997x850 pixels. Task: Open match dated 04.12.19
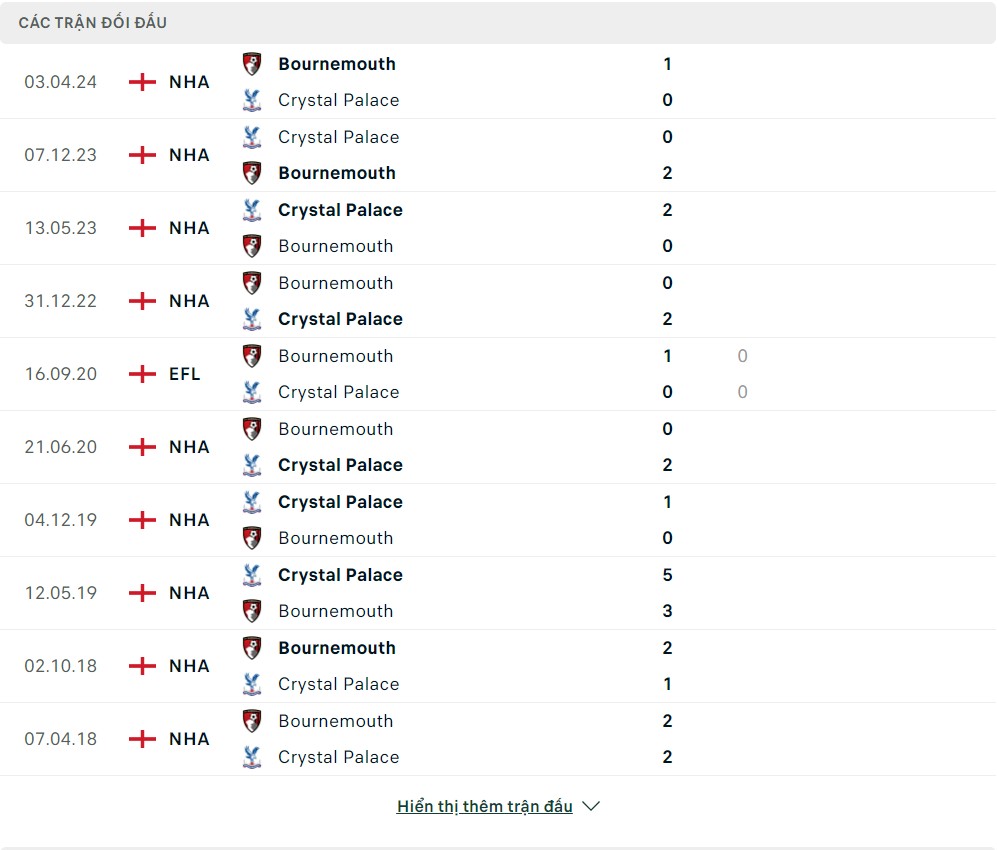(x=61, y=520)
